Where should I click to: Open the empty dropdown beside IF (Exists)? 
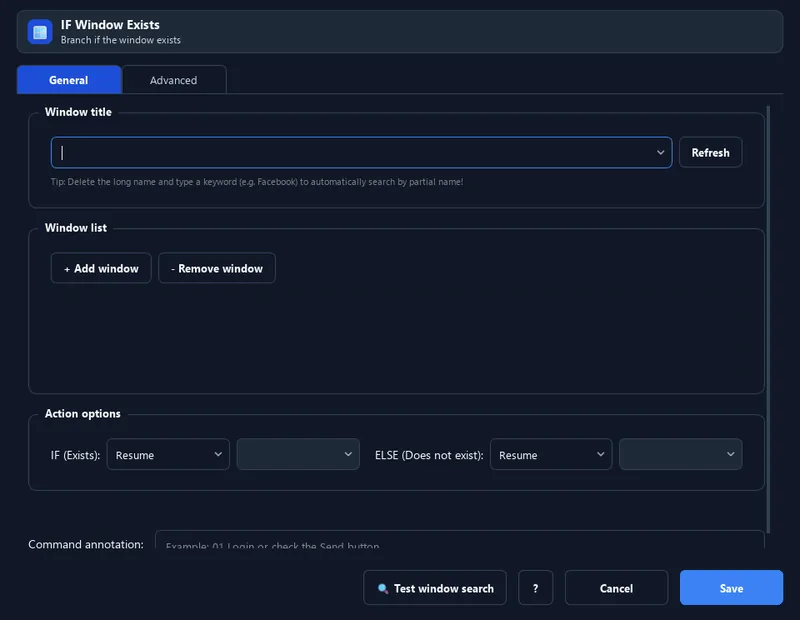(x=298, y=454)
